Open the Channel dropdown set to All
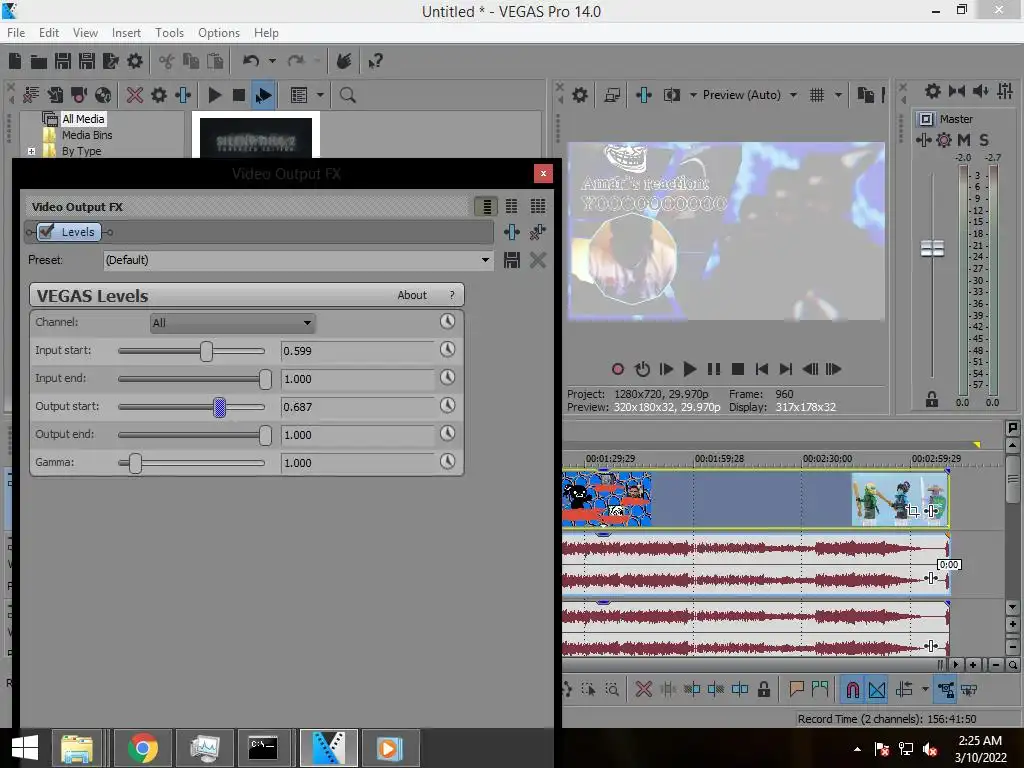 232,323
